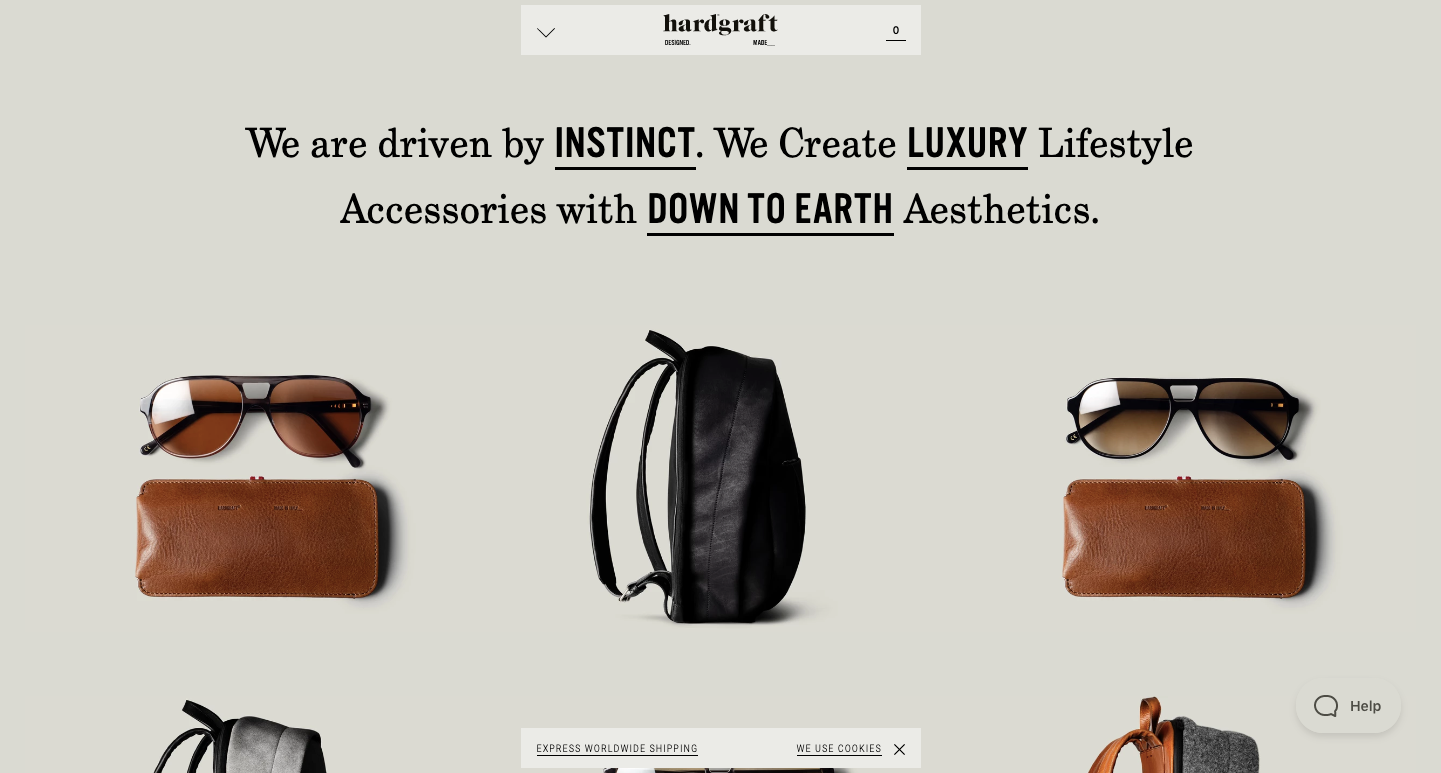Open the cart showing 0 items

point(896,31)
